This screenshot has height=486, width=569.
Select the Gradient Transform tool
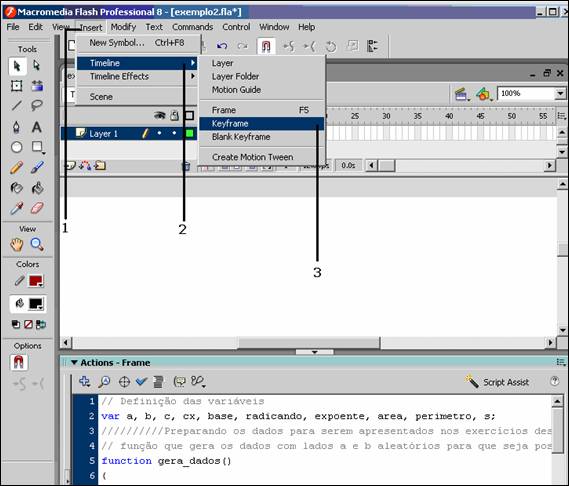[37, 86]
